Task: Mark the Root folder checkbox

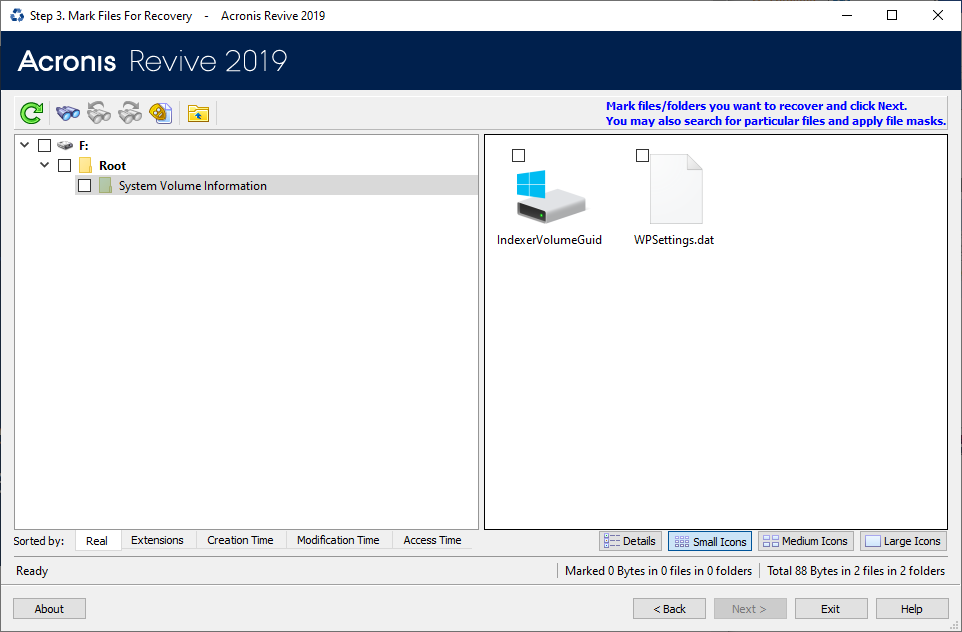Action: pos(64,166)
